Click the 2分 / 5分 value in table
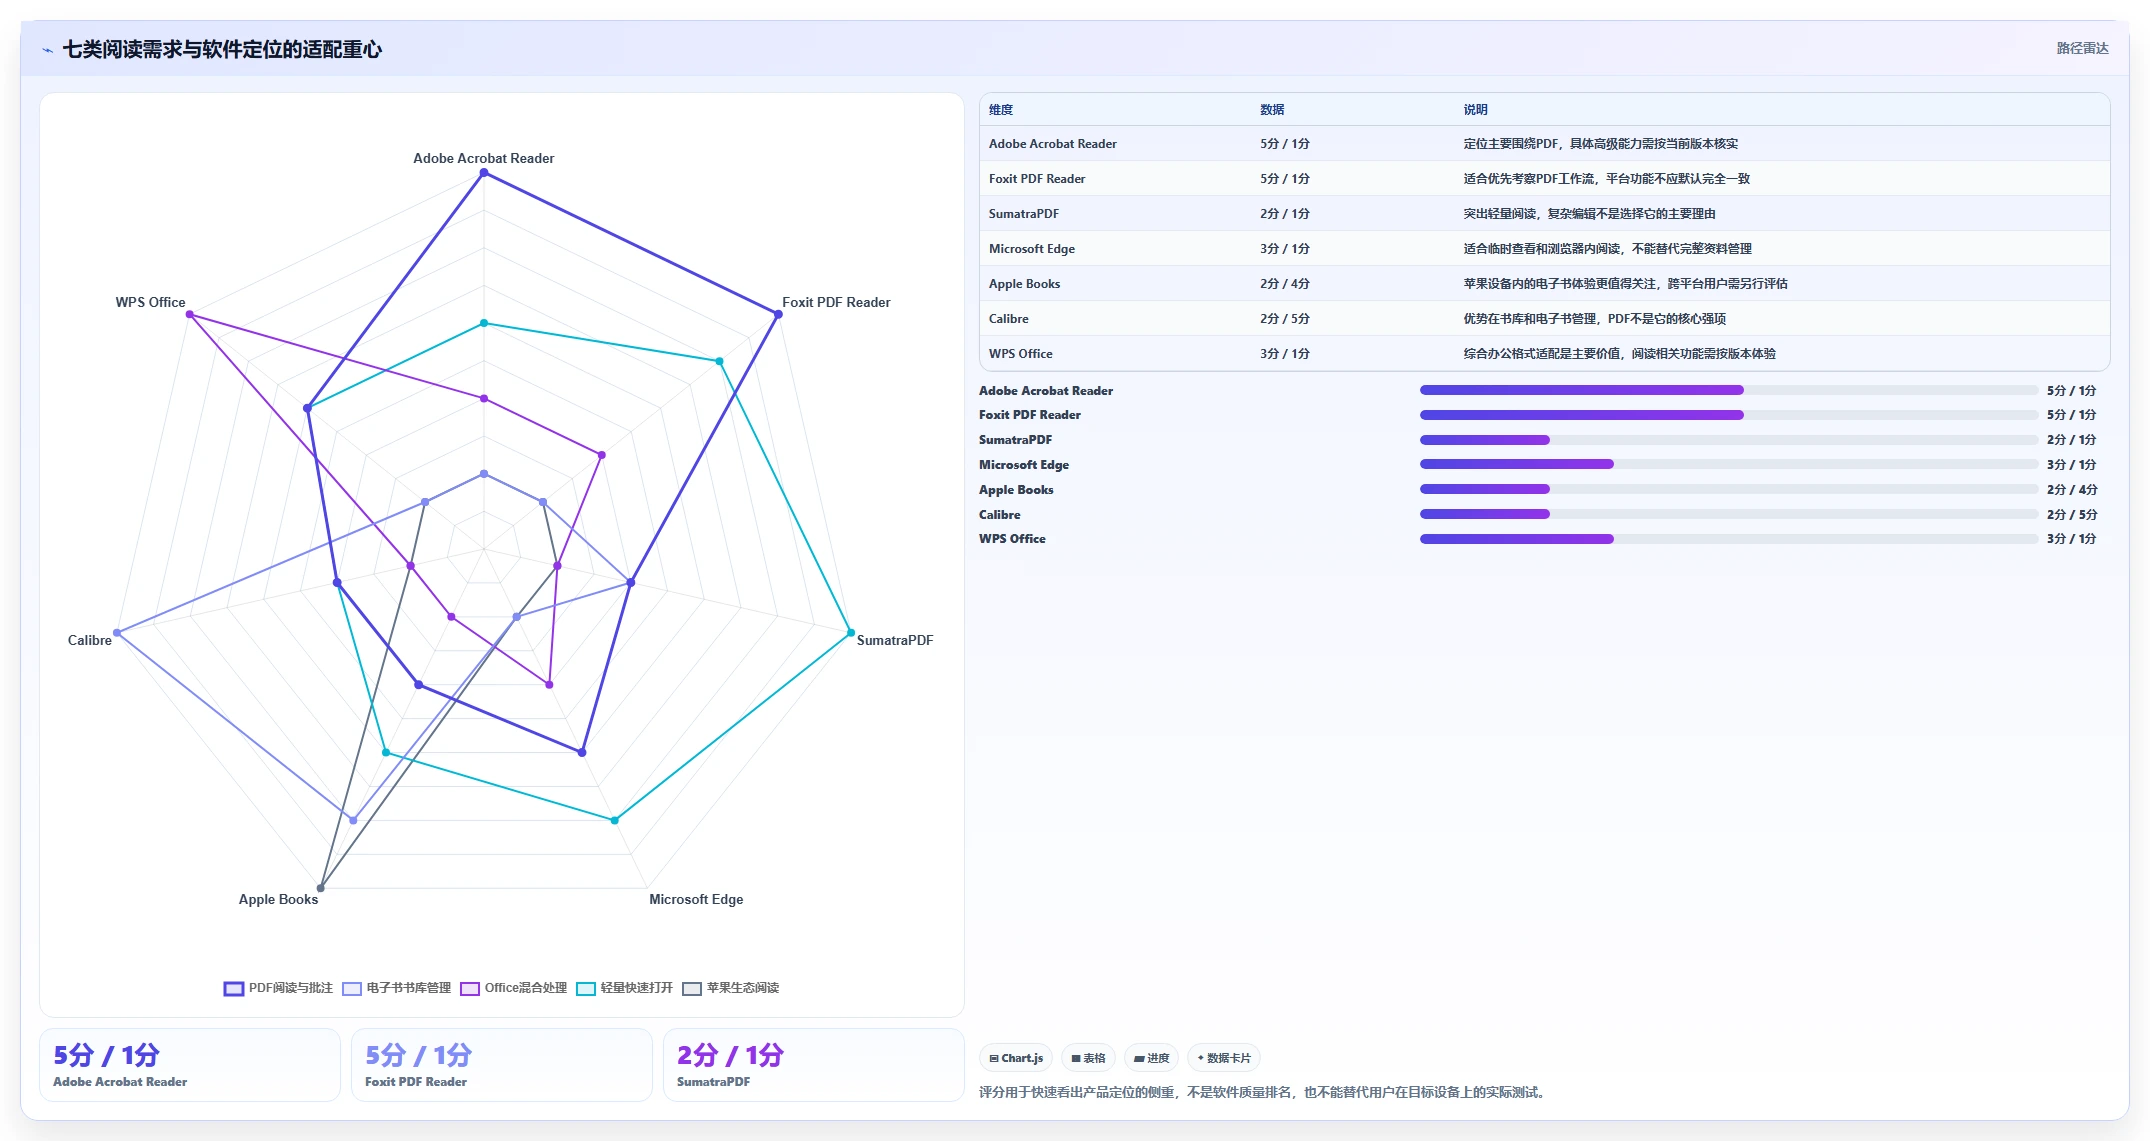The width and height of the screenshot is (2150, 1141). [1285, 319]
